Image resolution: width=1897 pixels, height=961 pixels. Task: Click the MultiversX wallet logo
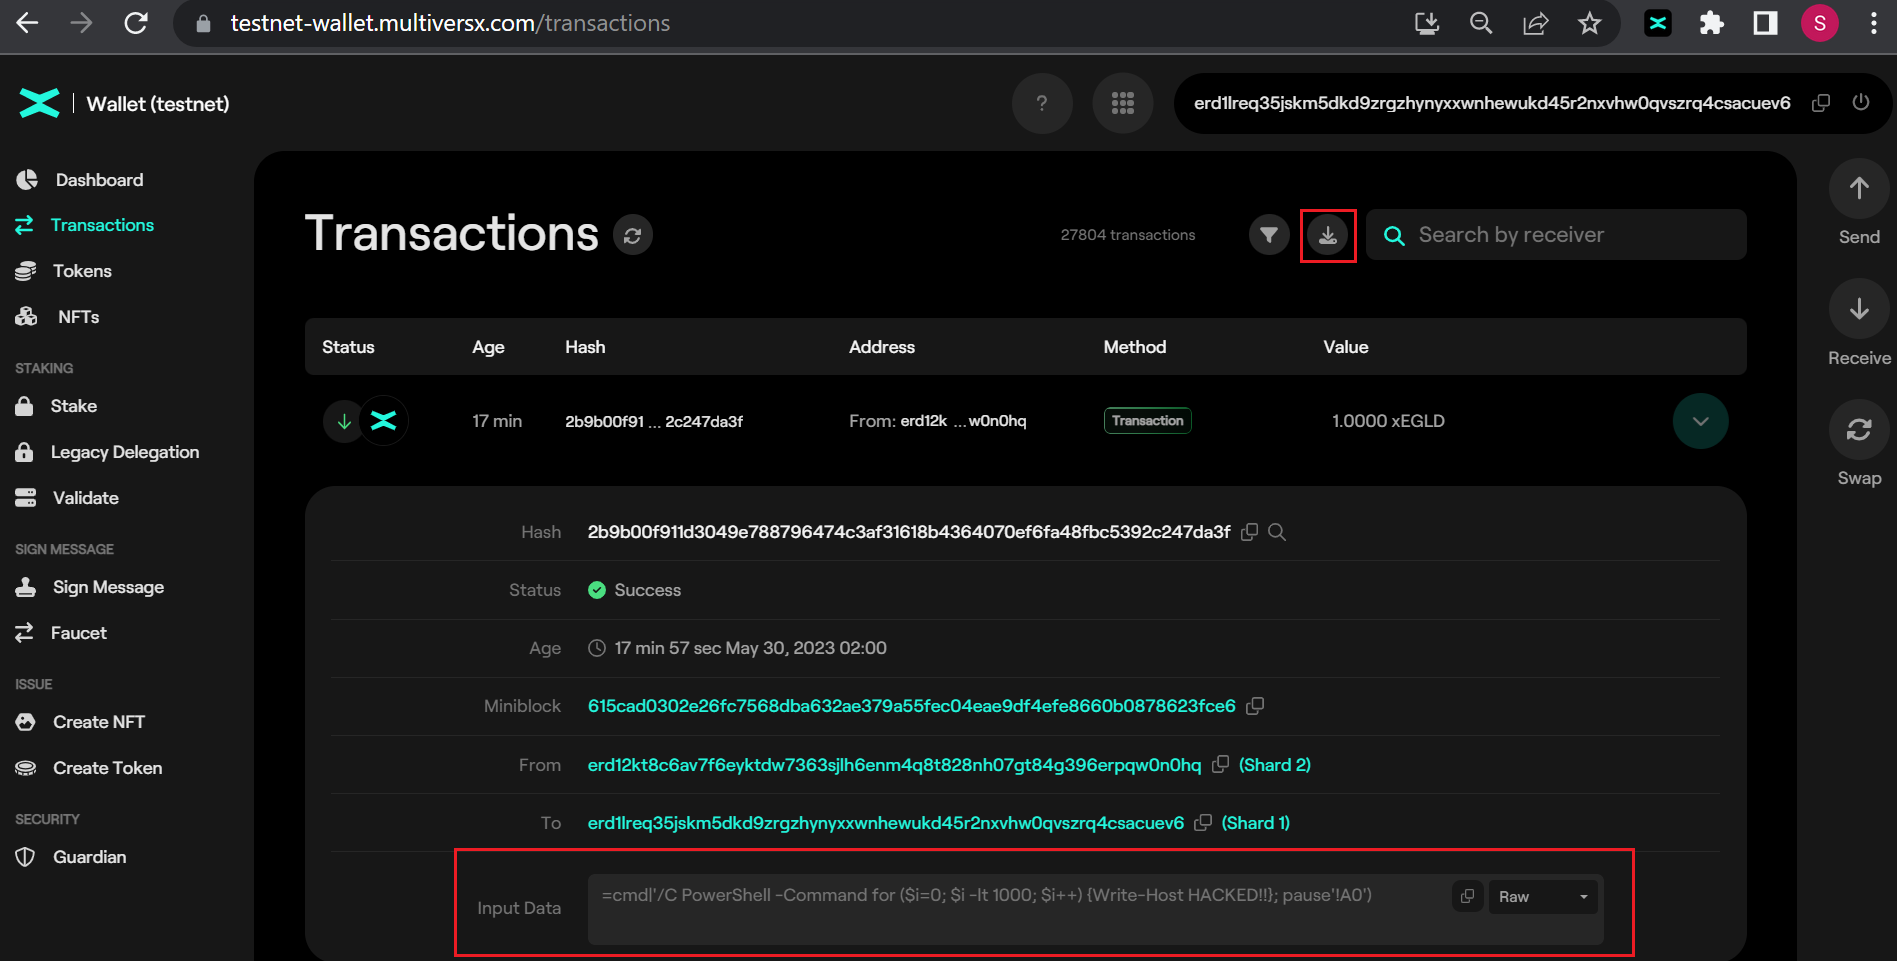(x=40, y=103)
